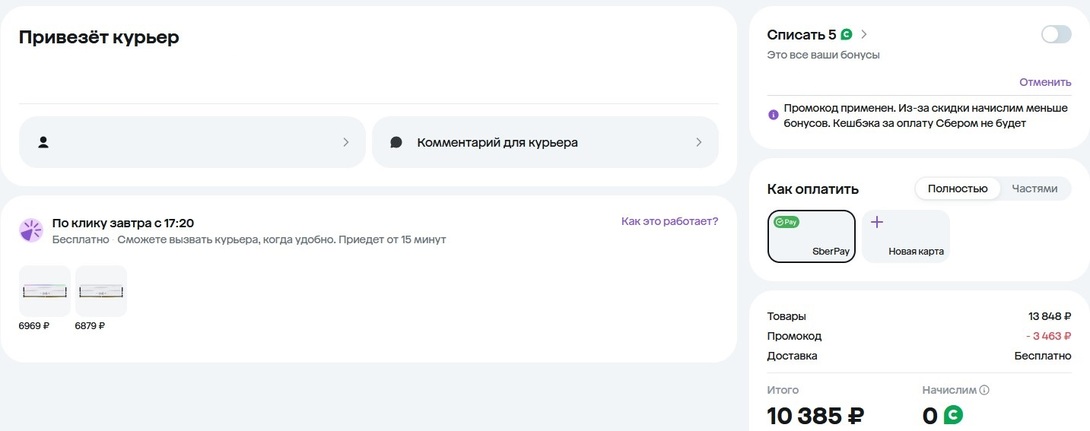Click the purple delivery spinner icon
Viewport: 1090px width, 431px height.
coord(31,230)
